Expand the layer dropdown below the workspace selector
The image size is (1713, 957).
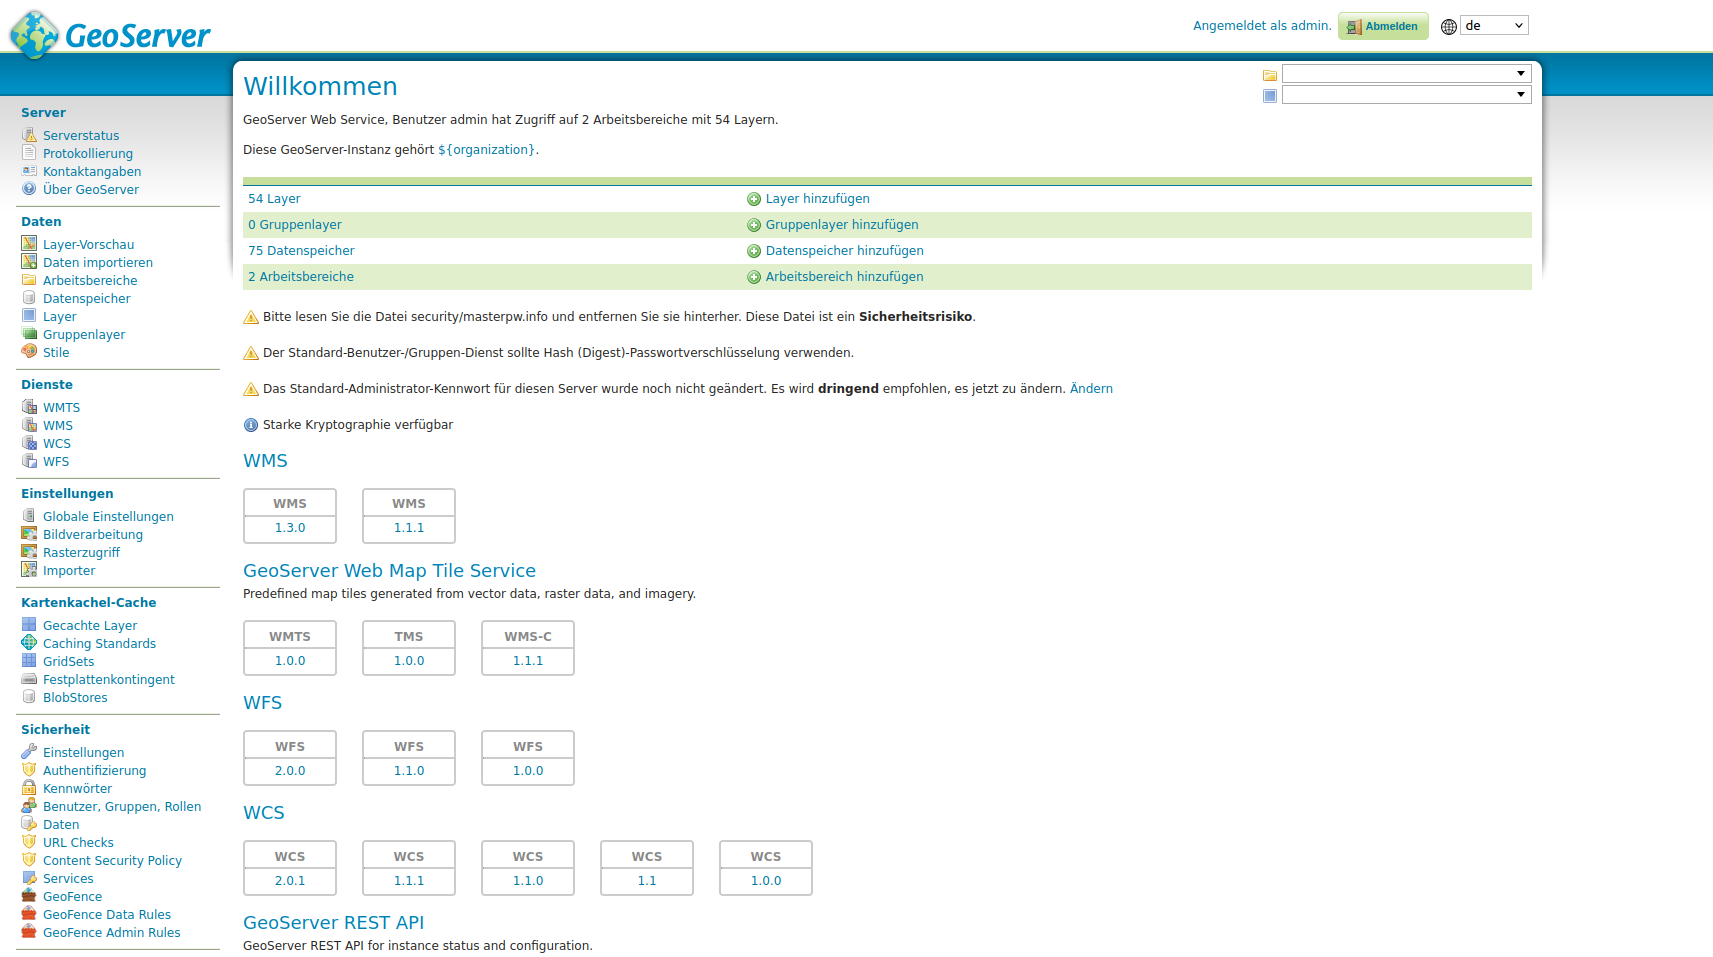coord(1406,95)
